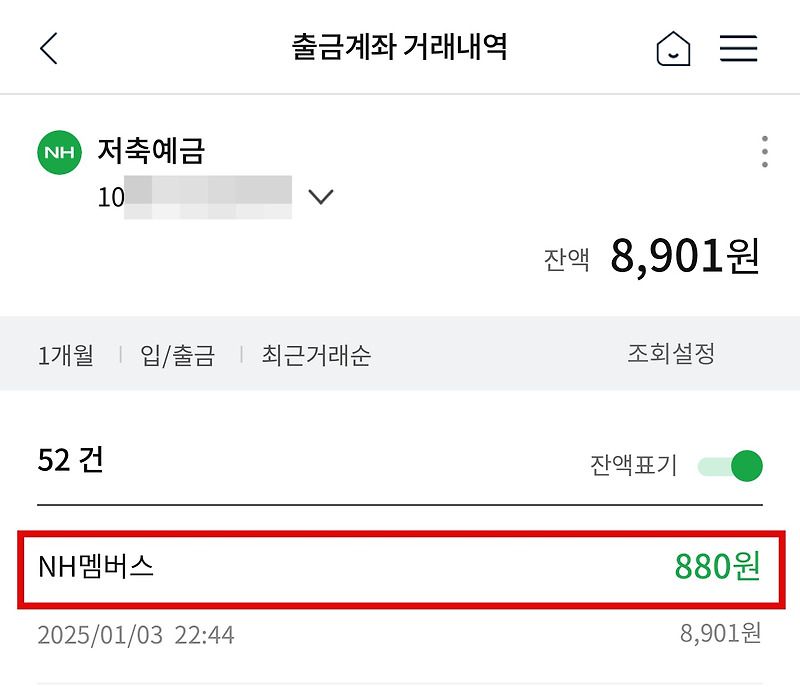Open the hamburger menu at top right
800x687 pixels.
click(738, 47)
